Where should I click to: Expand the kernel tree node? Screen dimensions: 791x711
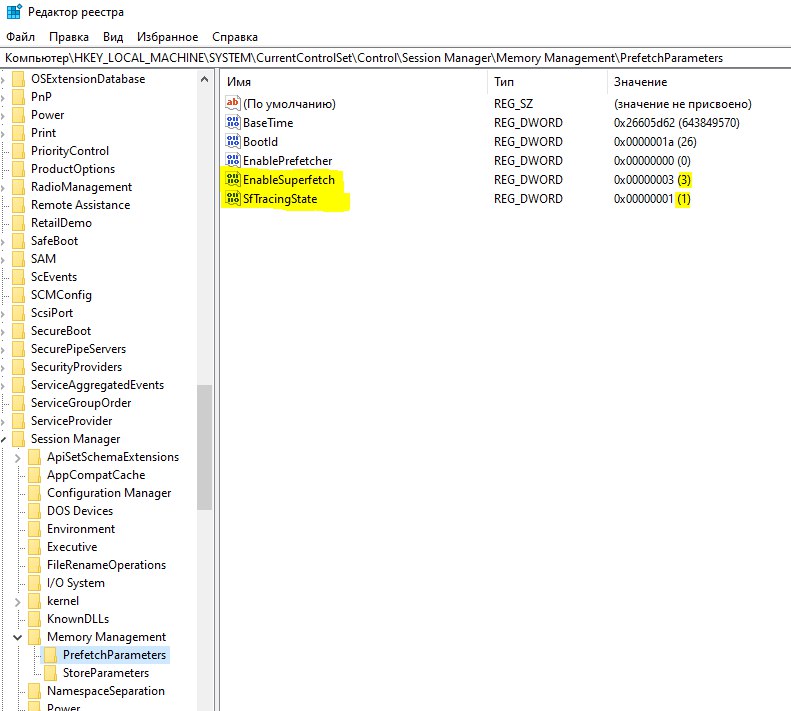[18, 601]
